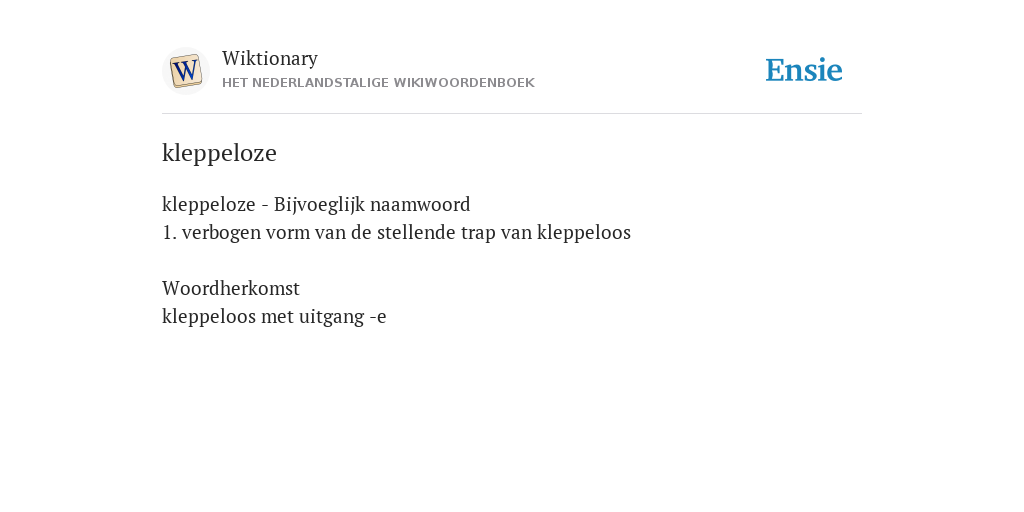Click the horizontal divider under the header
The image size is (1024, 512).
click(512, 114)
